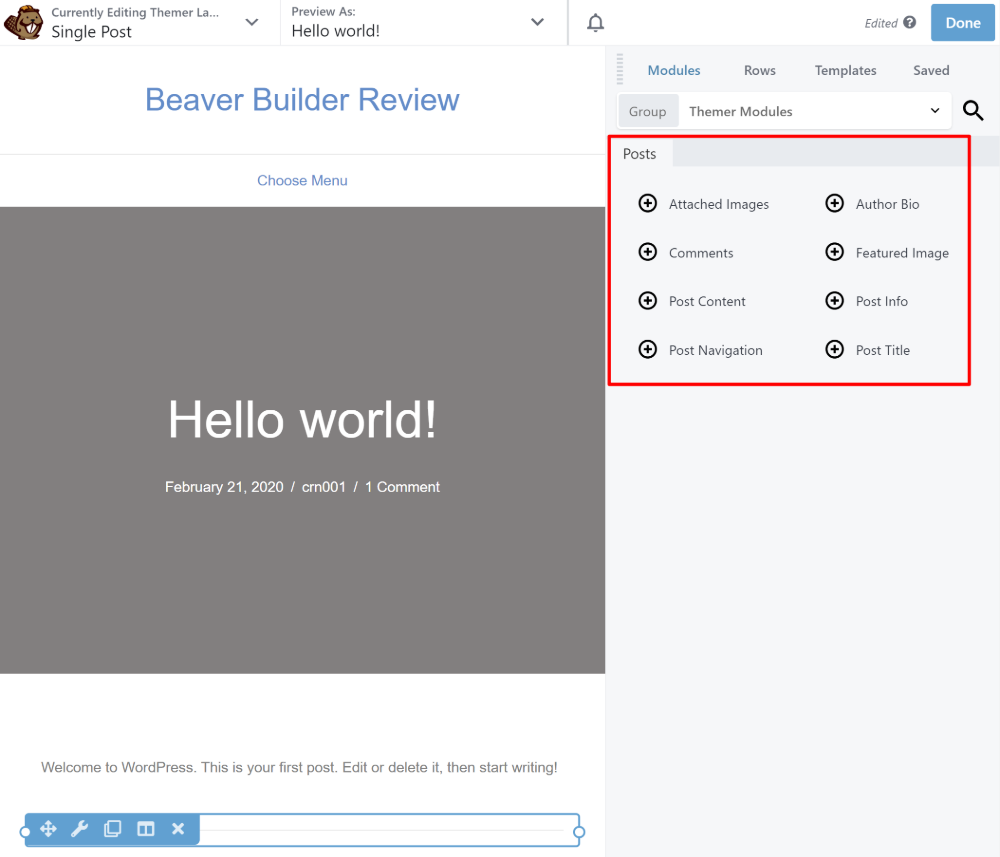Expand the Preview As dropdown chevron
This screenshot has height=857, width=1000.
(538, 22)
